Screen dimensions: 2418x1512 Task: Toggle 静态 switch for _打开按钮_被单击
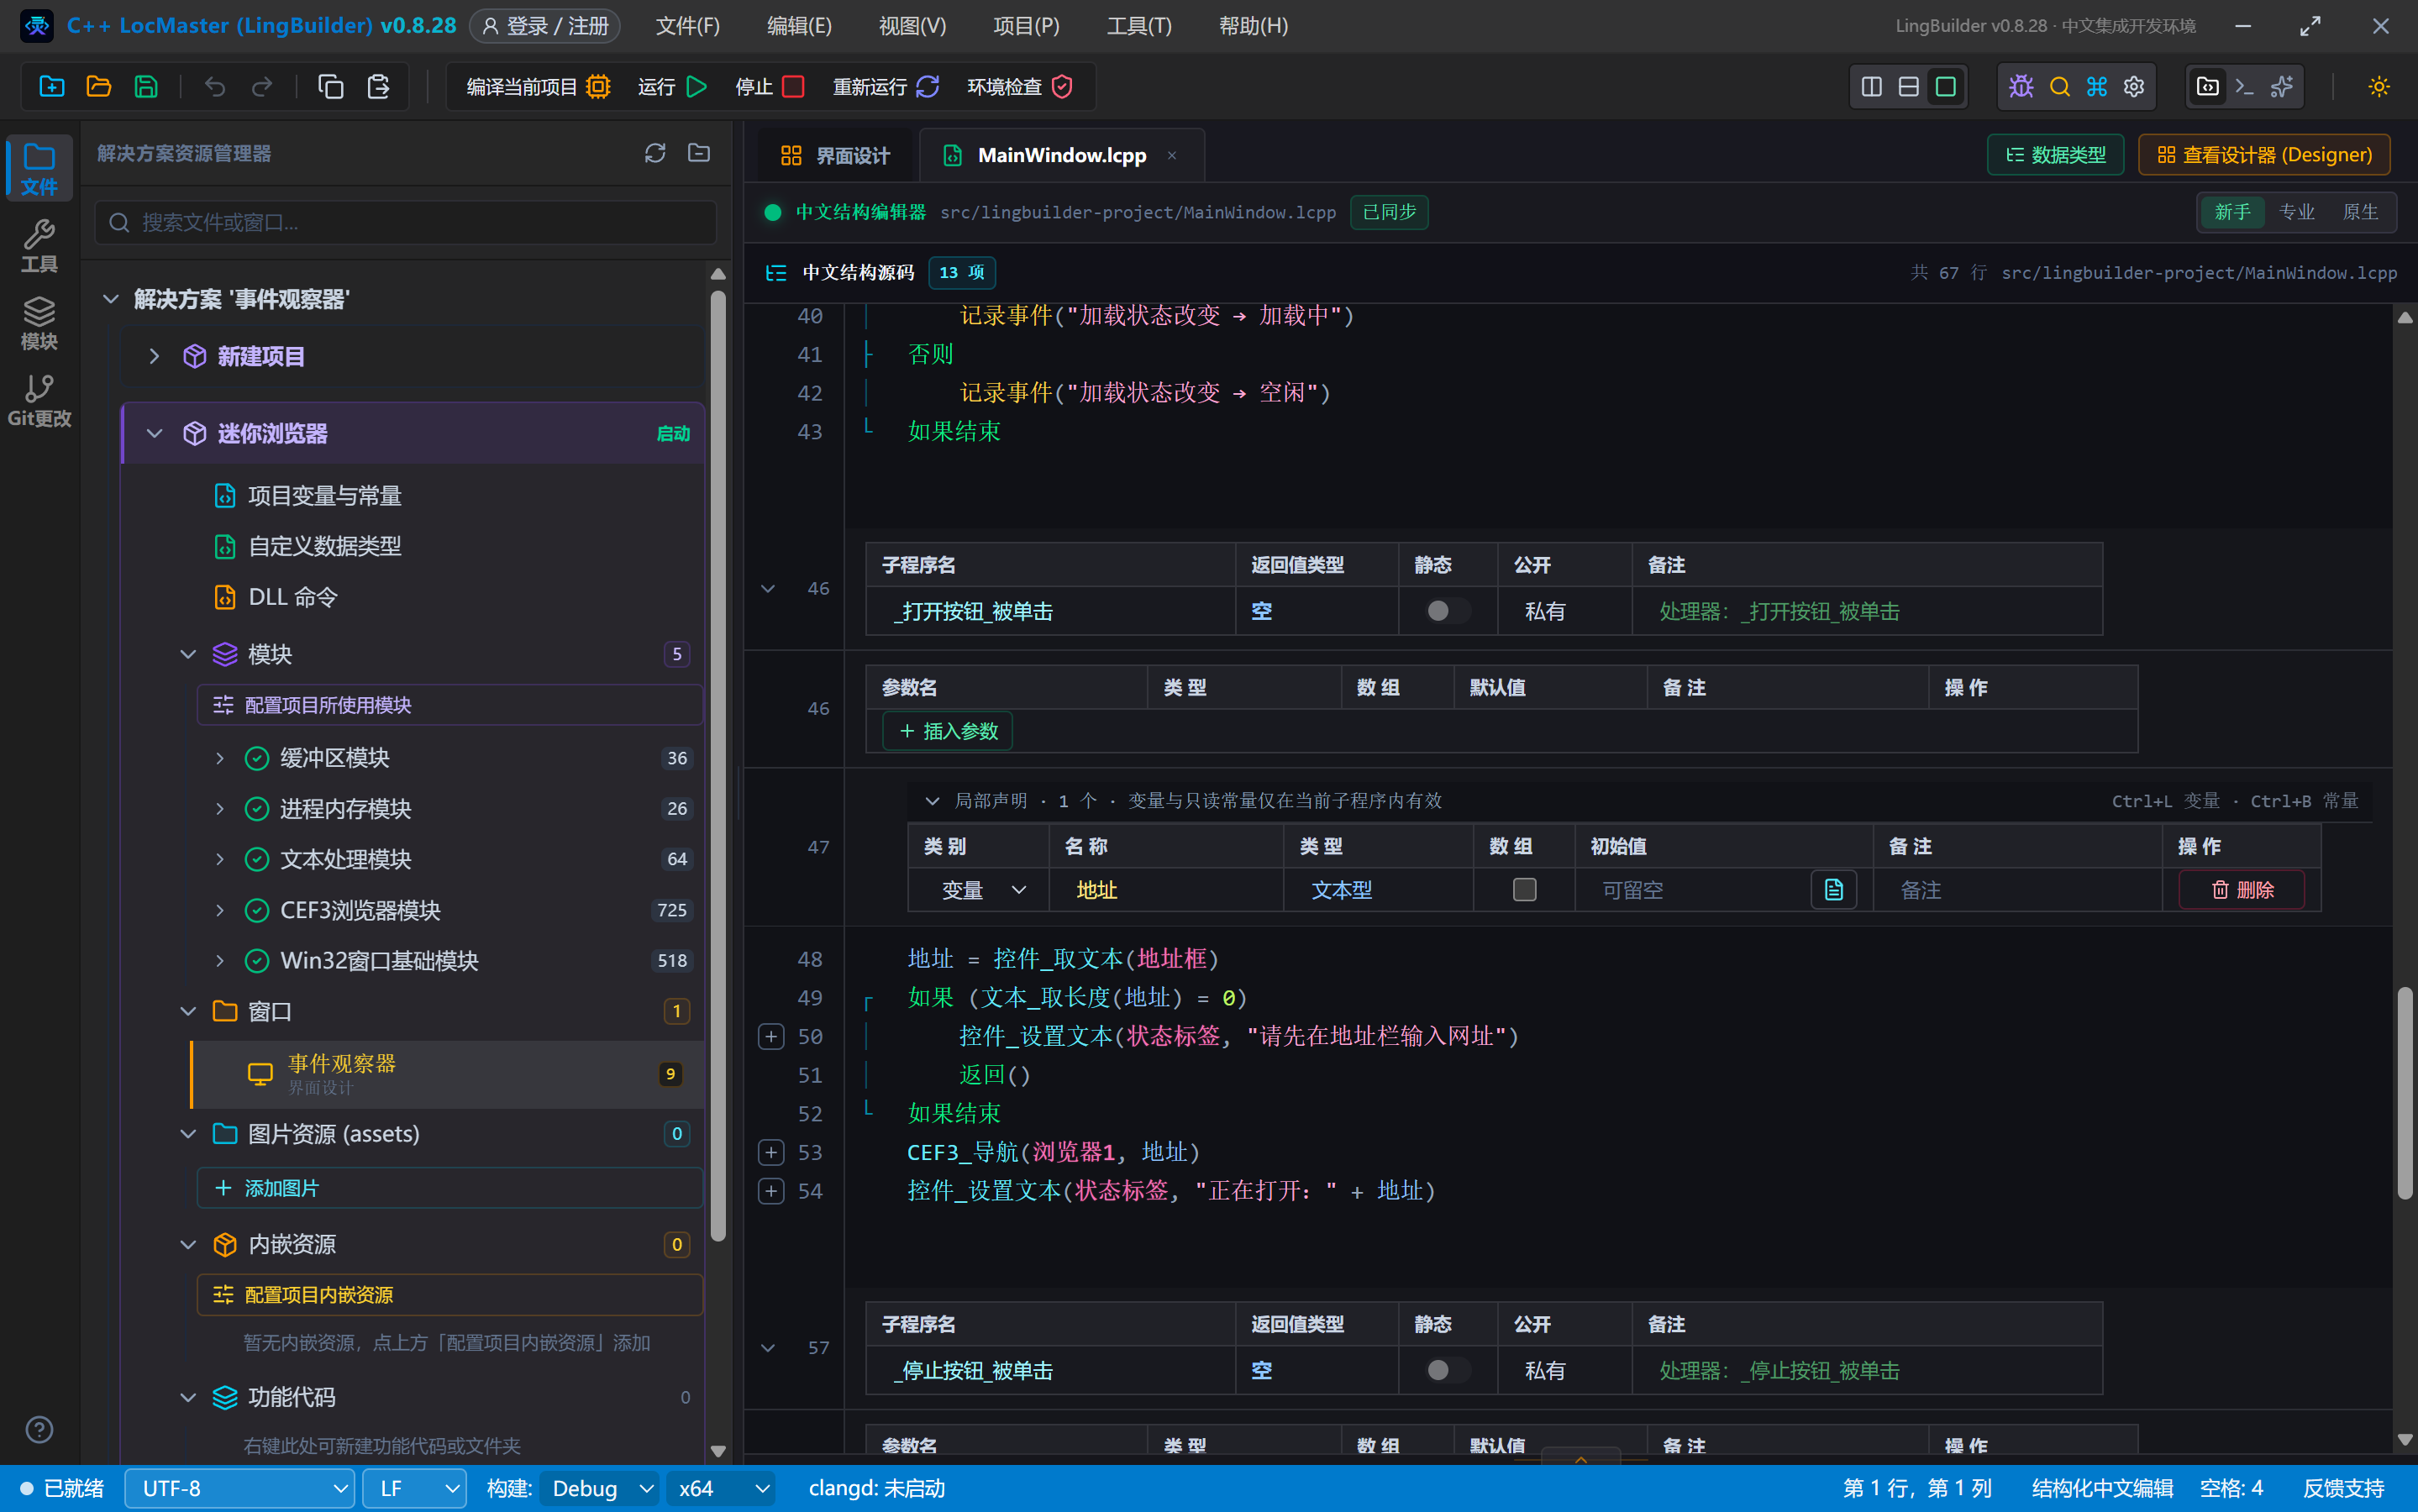(1447, 611)
